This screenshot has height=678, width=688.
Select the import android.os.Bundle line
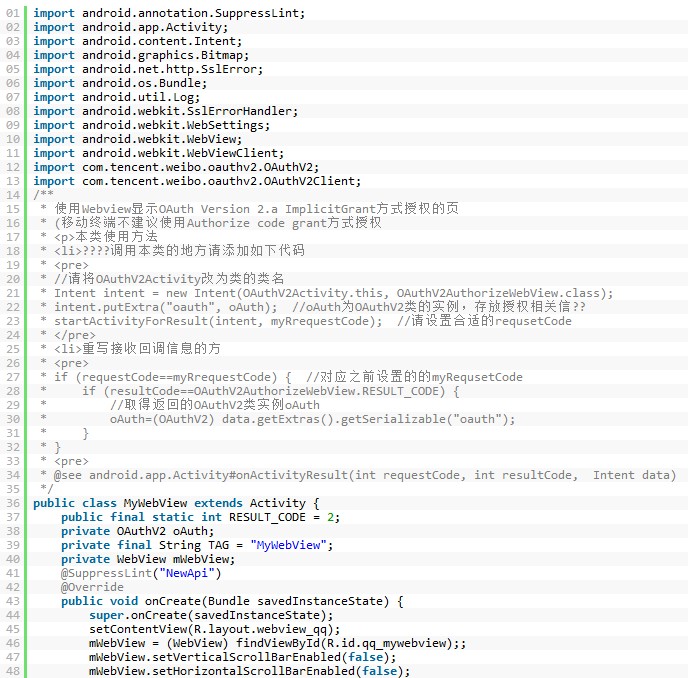click(x=120, y=83)
